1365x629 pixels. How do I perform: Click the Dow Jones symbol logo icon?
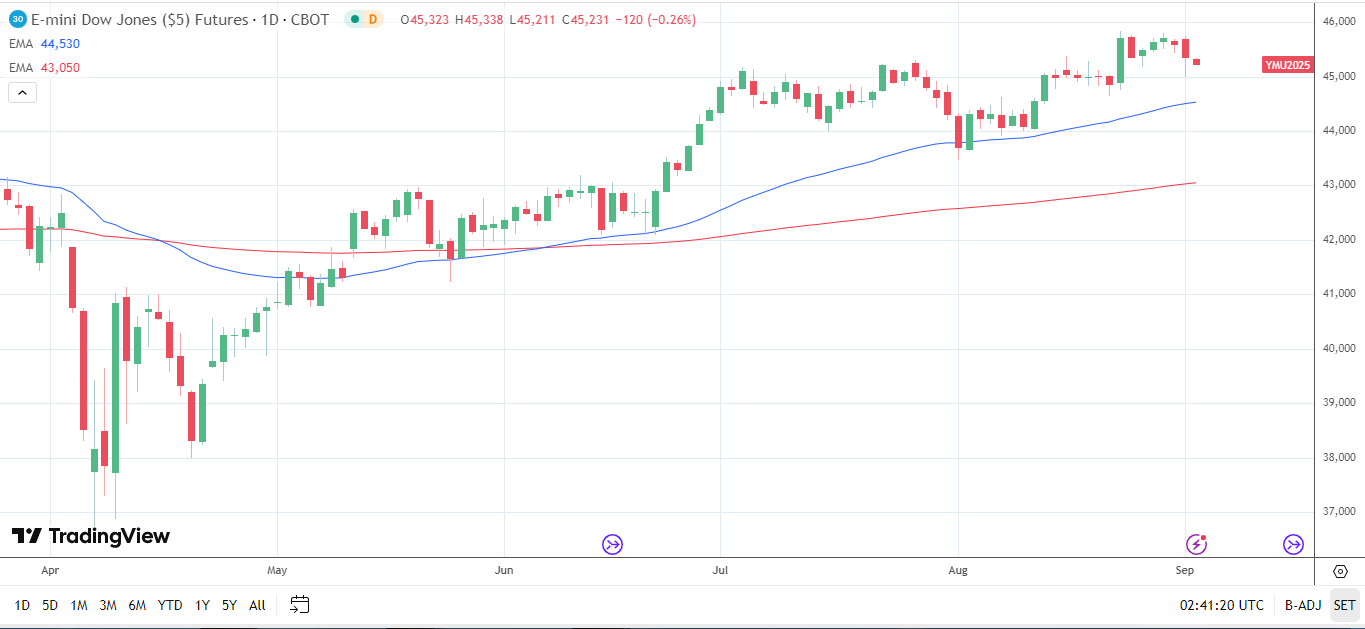[18, 19]
